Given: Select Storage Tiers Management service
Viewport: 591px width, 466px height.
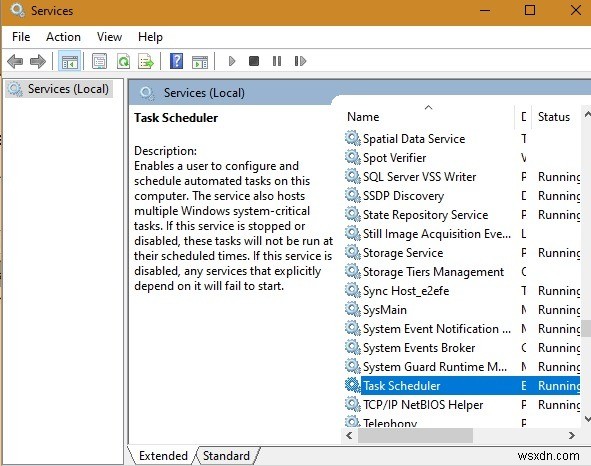Looking at the screenshot, I should (433, 272).
